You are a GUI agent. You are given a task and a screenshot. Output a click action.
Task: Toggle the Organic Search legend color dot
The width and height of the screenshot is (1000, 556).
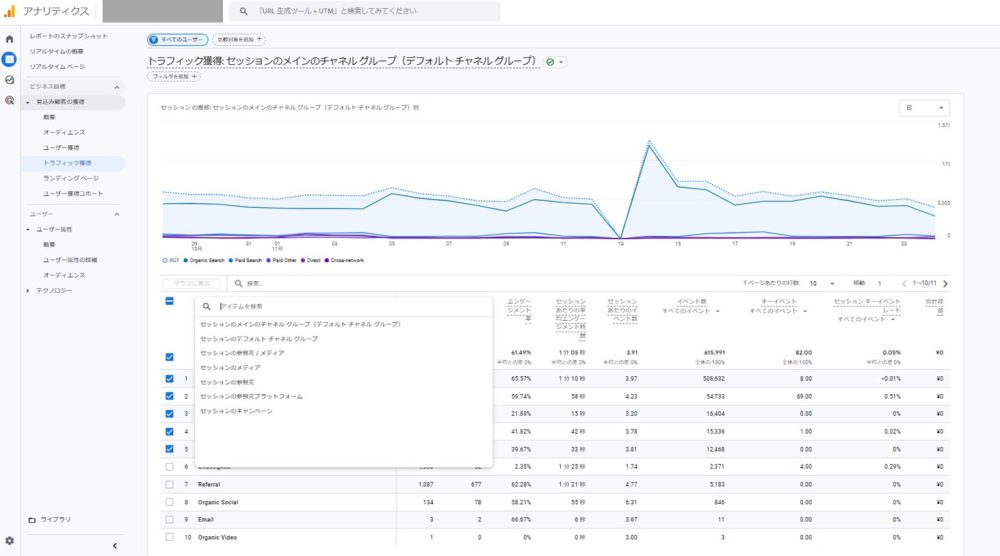[x=186, y=260]
